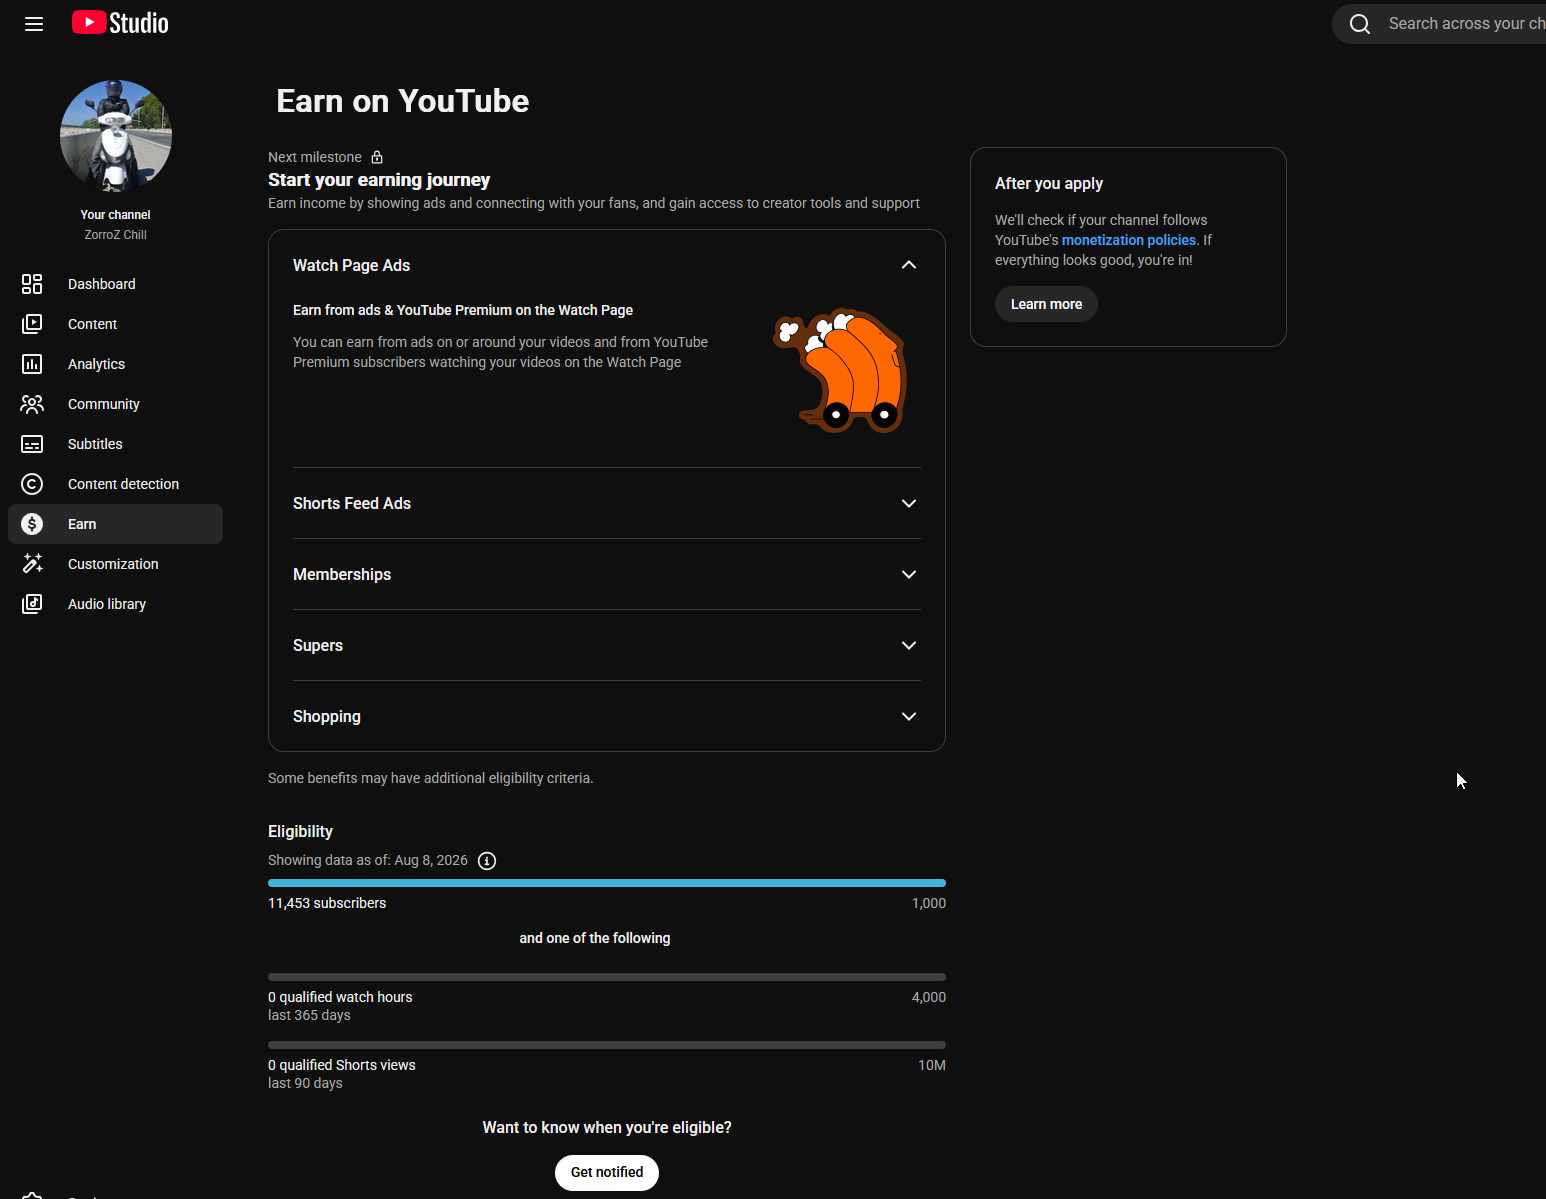Click 'Some benefits may have additional eligibility criteria' note

(431, 778)
